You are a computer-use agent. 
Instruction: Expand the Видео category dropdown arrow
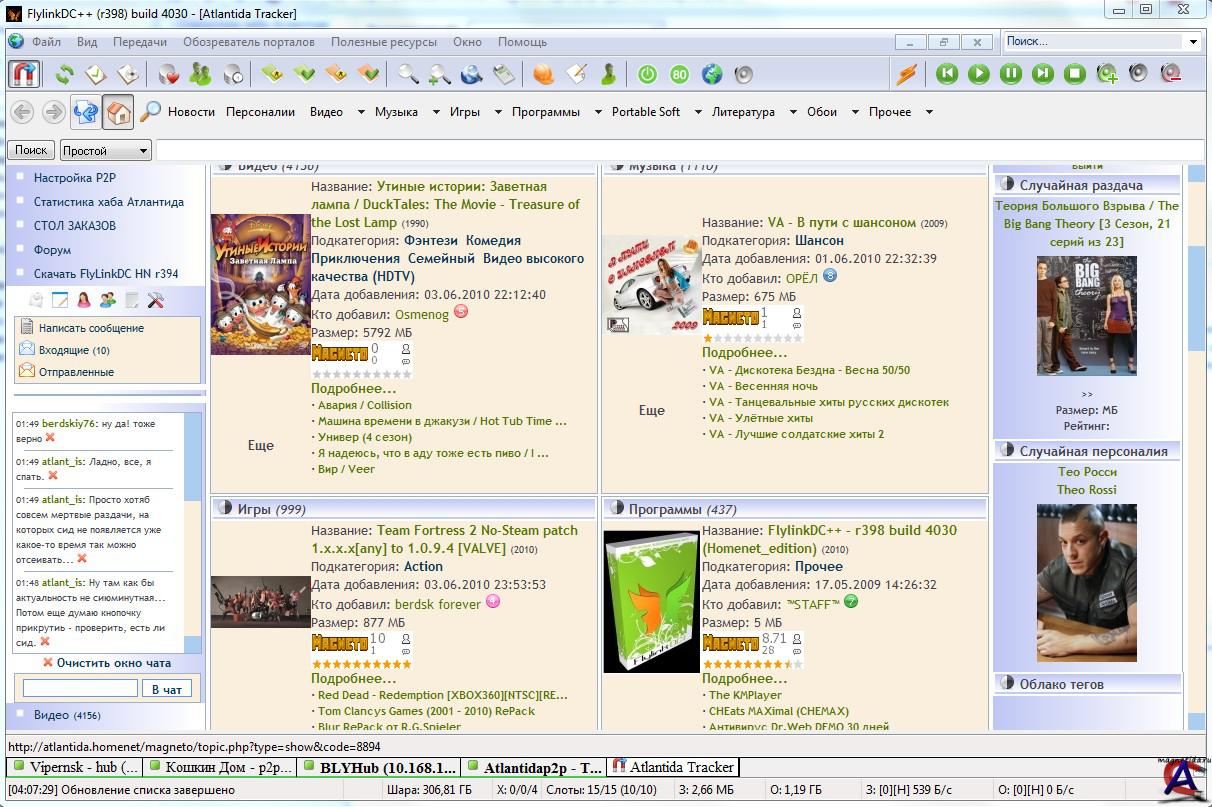(x=361, y=112)
